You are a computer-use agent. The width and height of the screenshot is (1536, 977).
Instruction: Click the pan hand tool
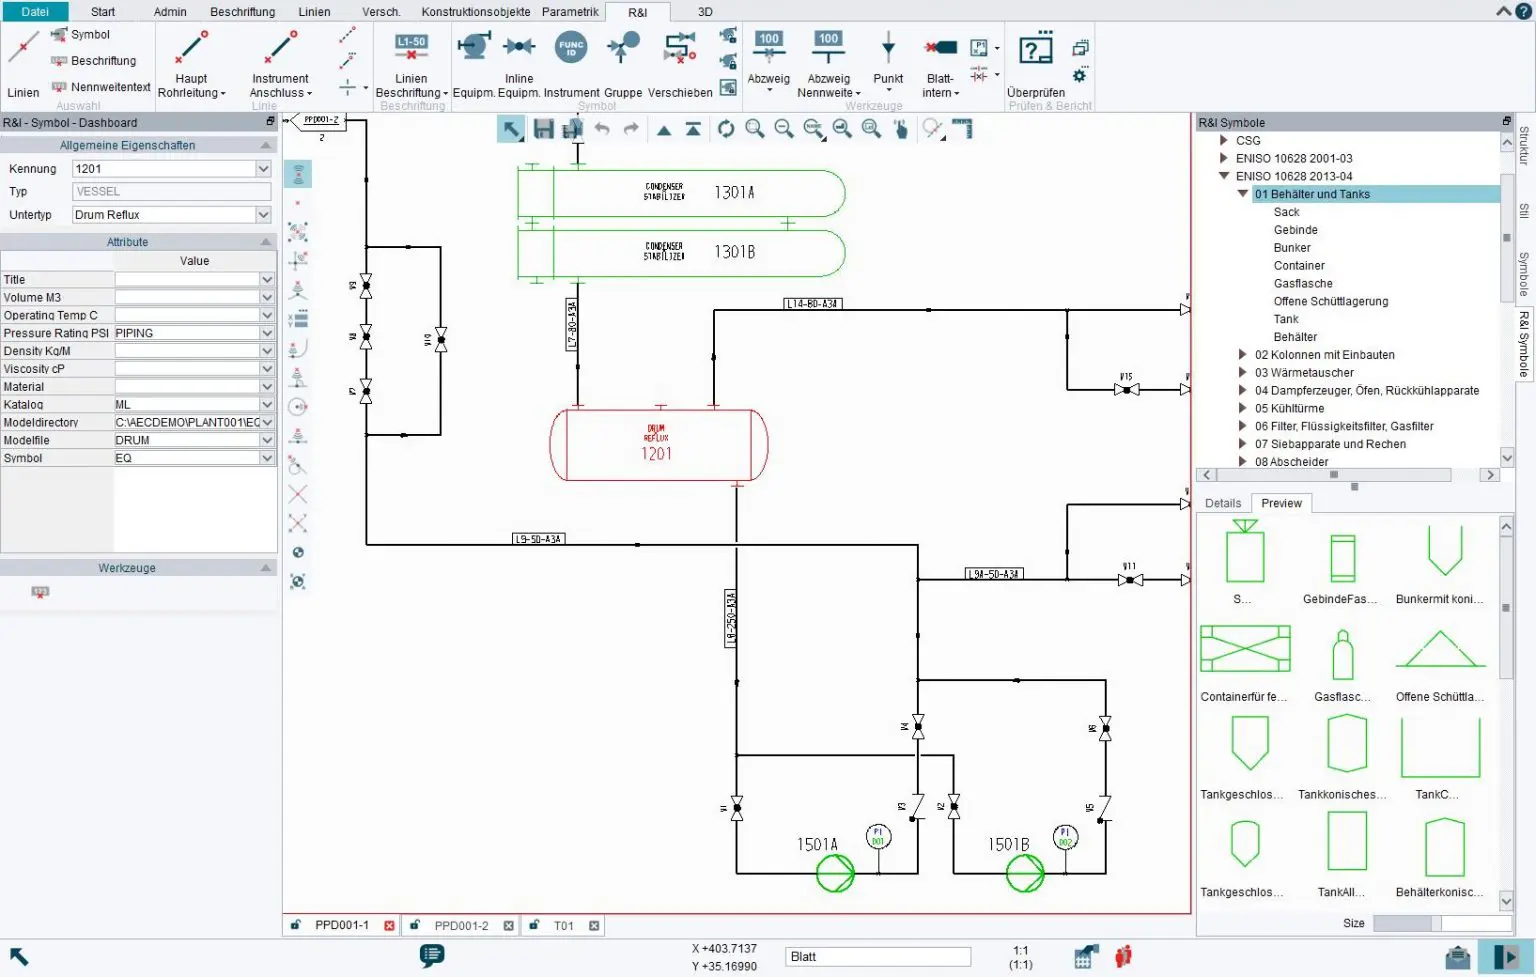coord(901,129)
